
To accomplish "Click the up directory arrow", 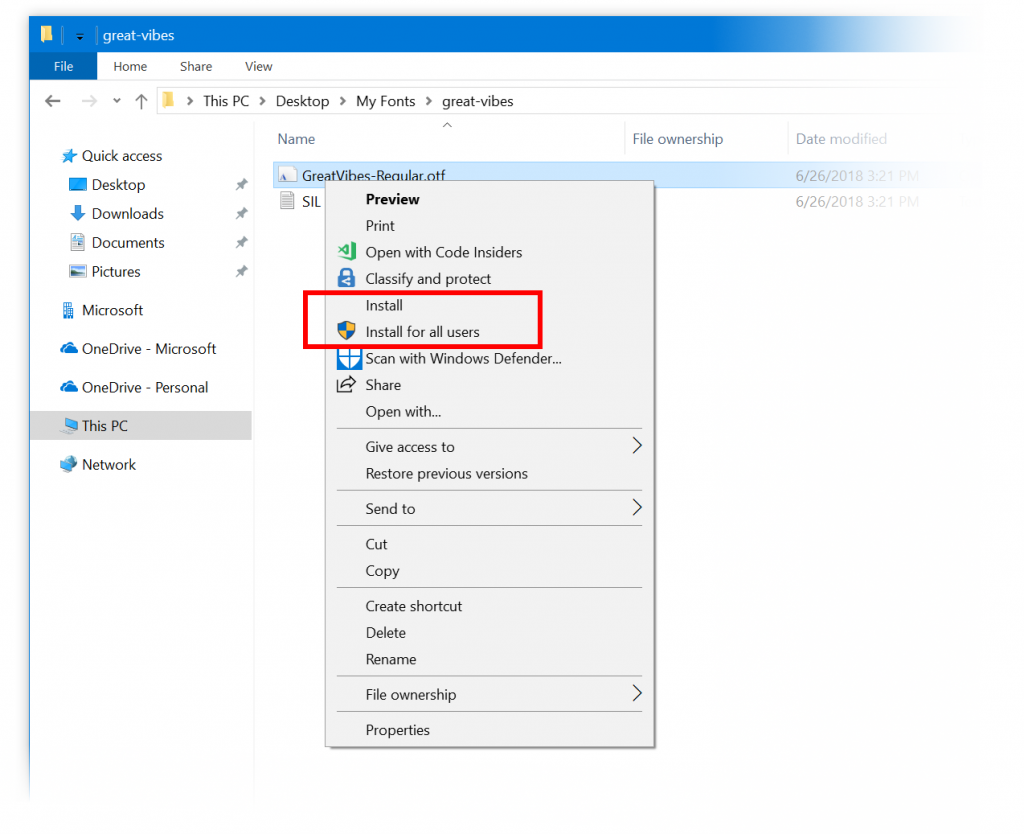I will click(141, 101).
